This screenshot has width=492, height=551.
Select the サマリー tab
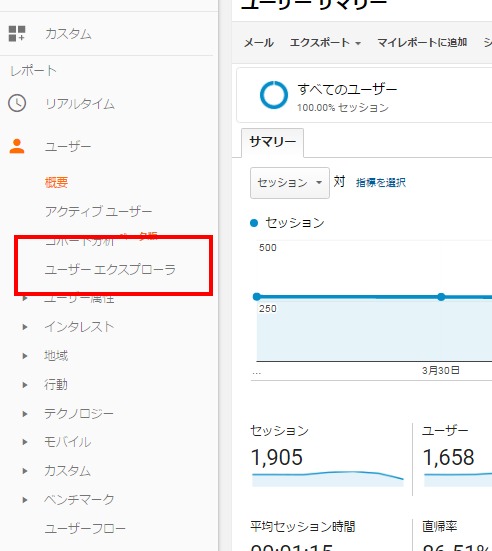(273, 142)
